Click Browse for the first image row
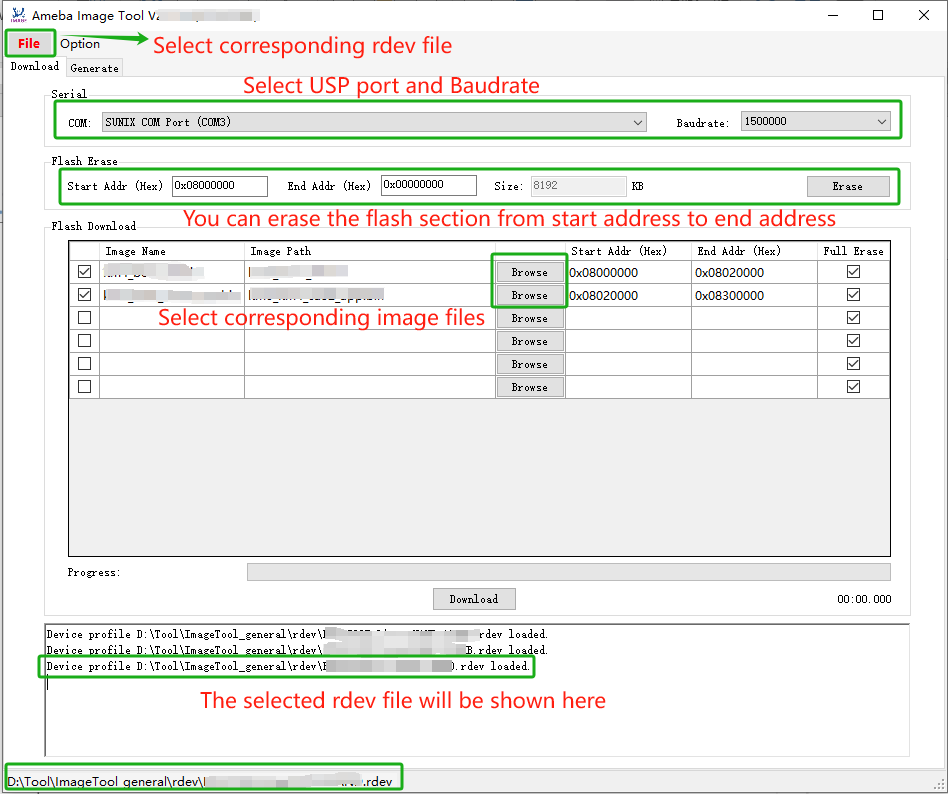Viewport: 948px width, 794px height. click(530, 272)
